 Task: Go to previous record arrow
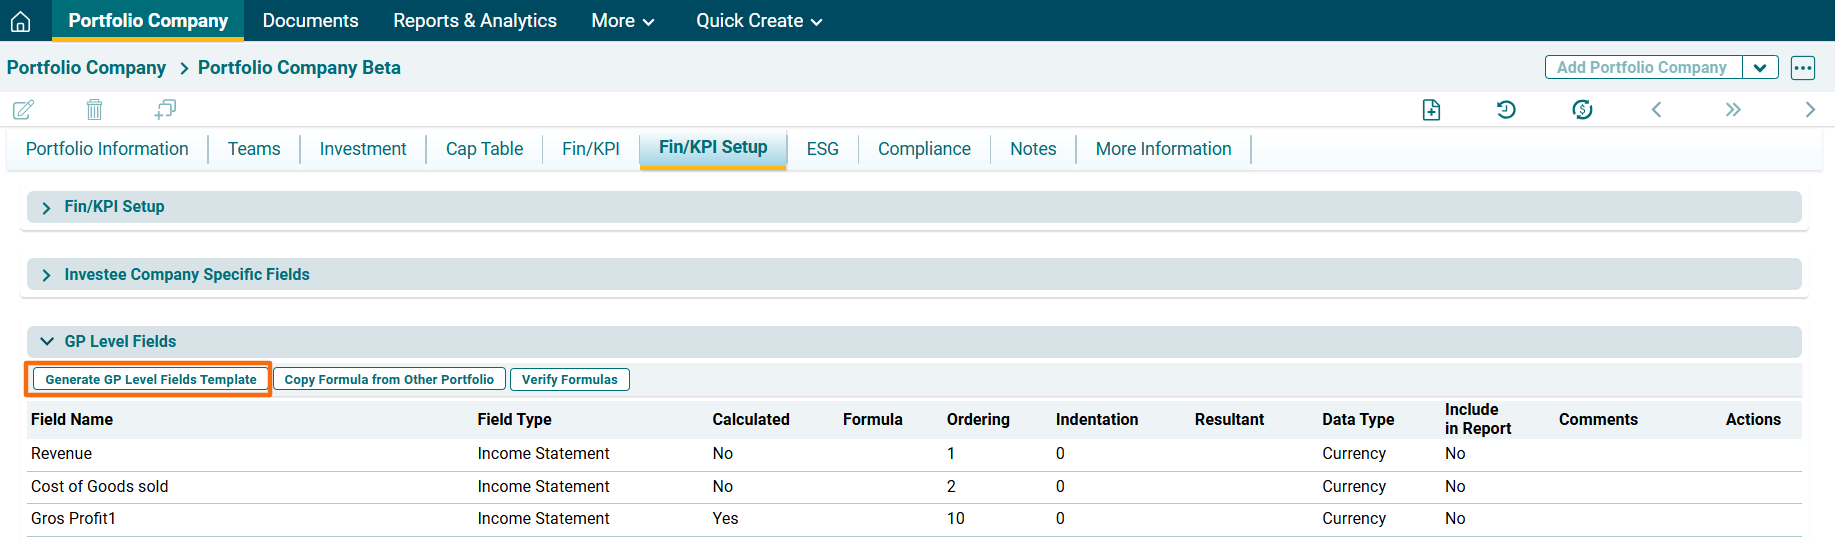[1657, 109]
